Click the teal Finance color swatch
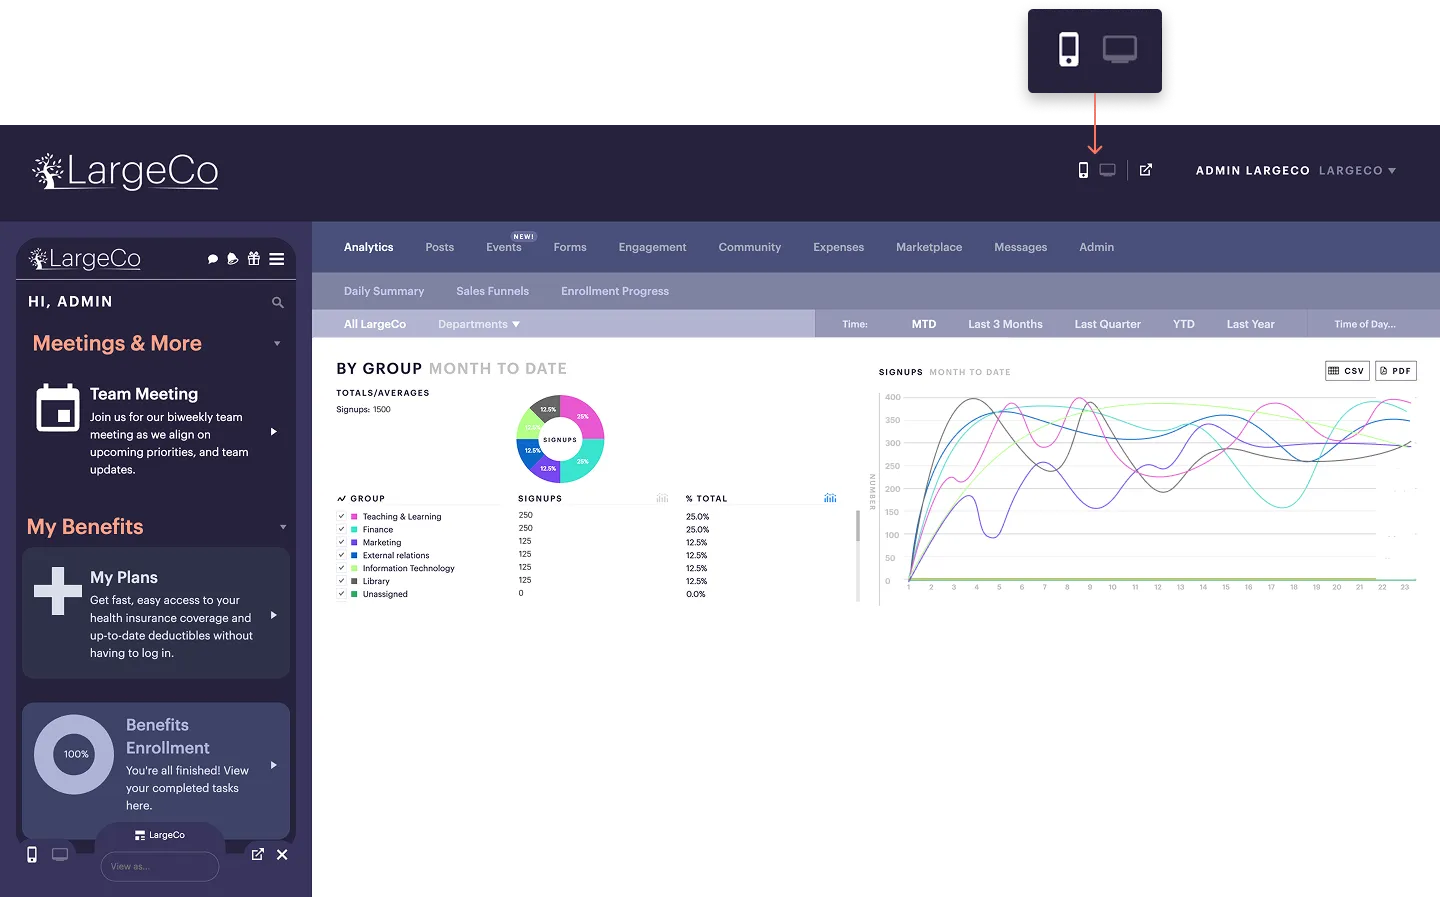This screenshot has height=897, width=1440. (354, 529)
